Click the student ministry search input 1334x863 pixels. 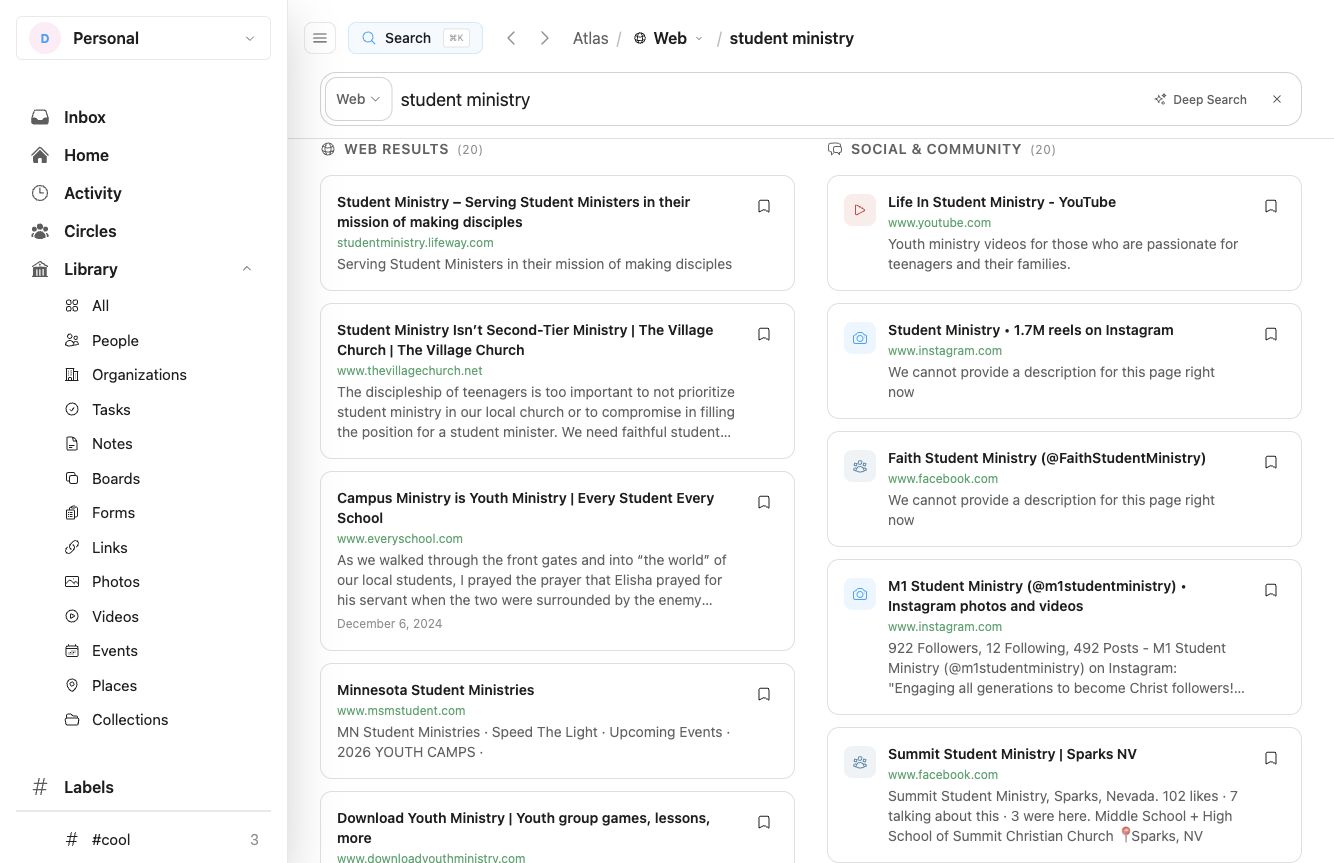(x=770, y=99)
